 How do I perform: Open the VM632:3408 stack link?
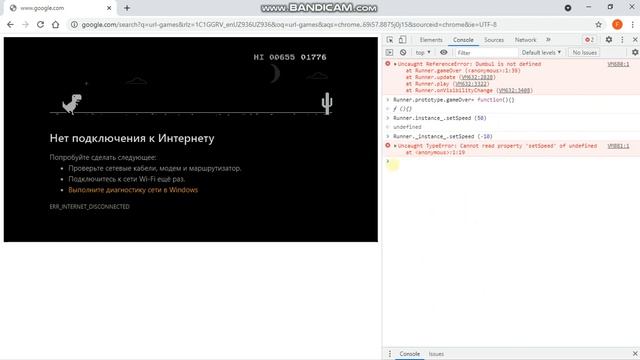(x=514, y=90)
